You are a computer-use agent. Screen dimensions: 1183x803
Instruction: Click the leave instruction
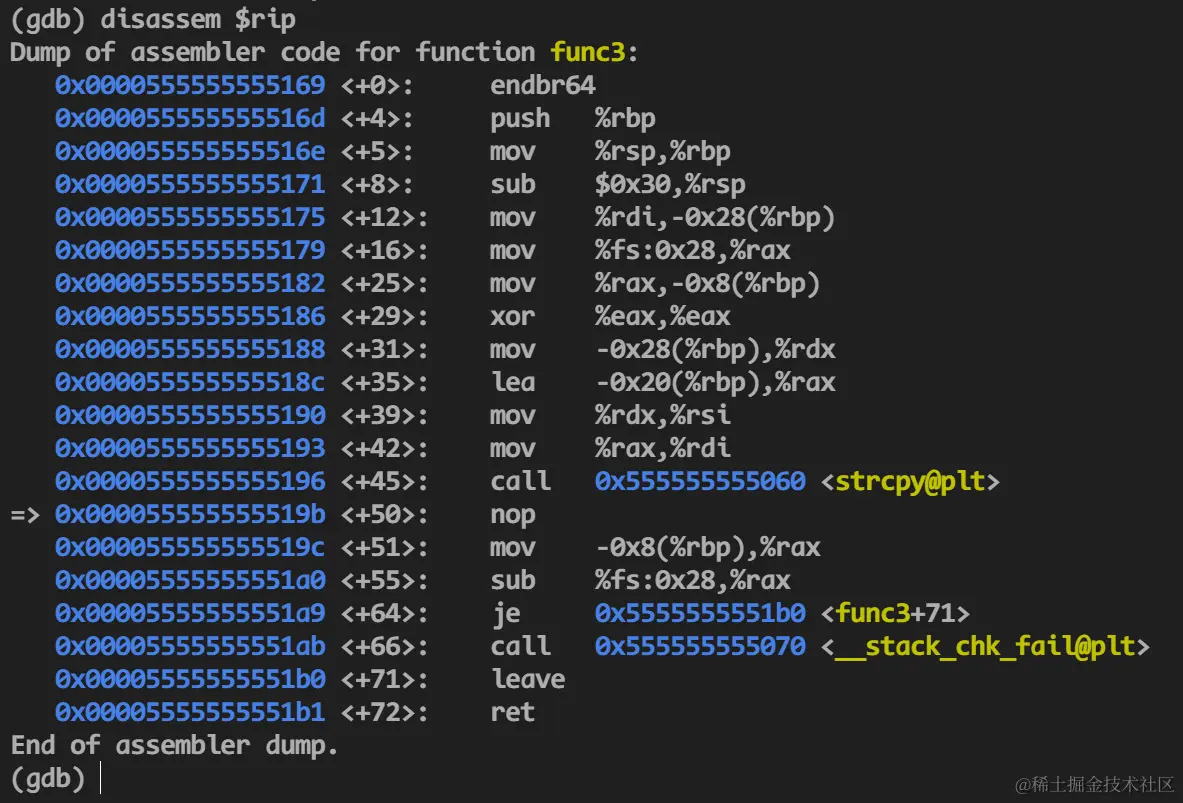pos(528,679)
